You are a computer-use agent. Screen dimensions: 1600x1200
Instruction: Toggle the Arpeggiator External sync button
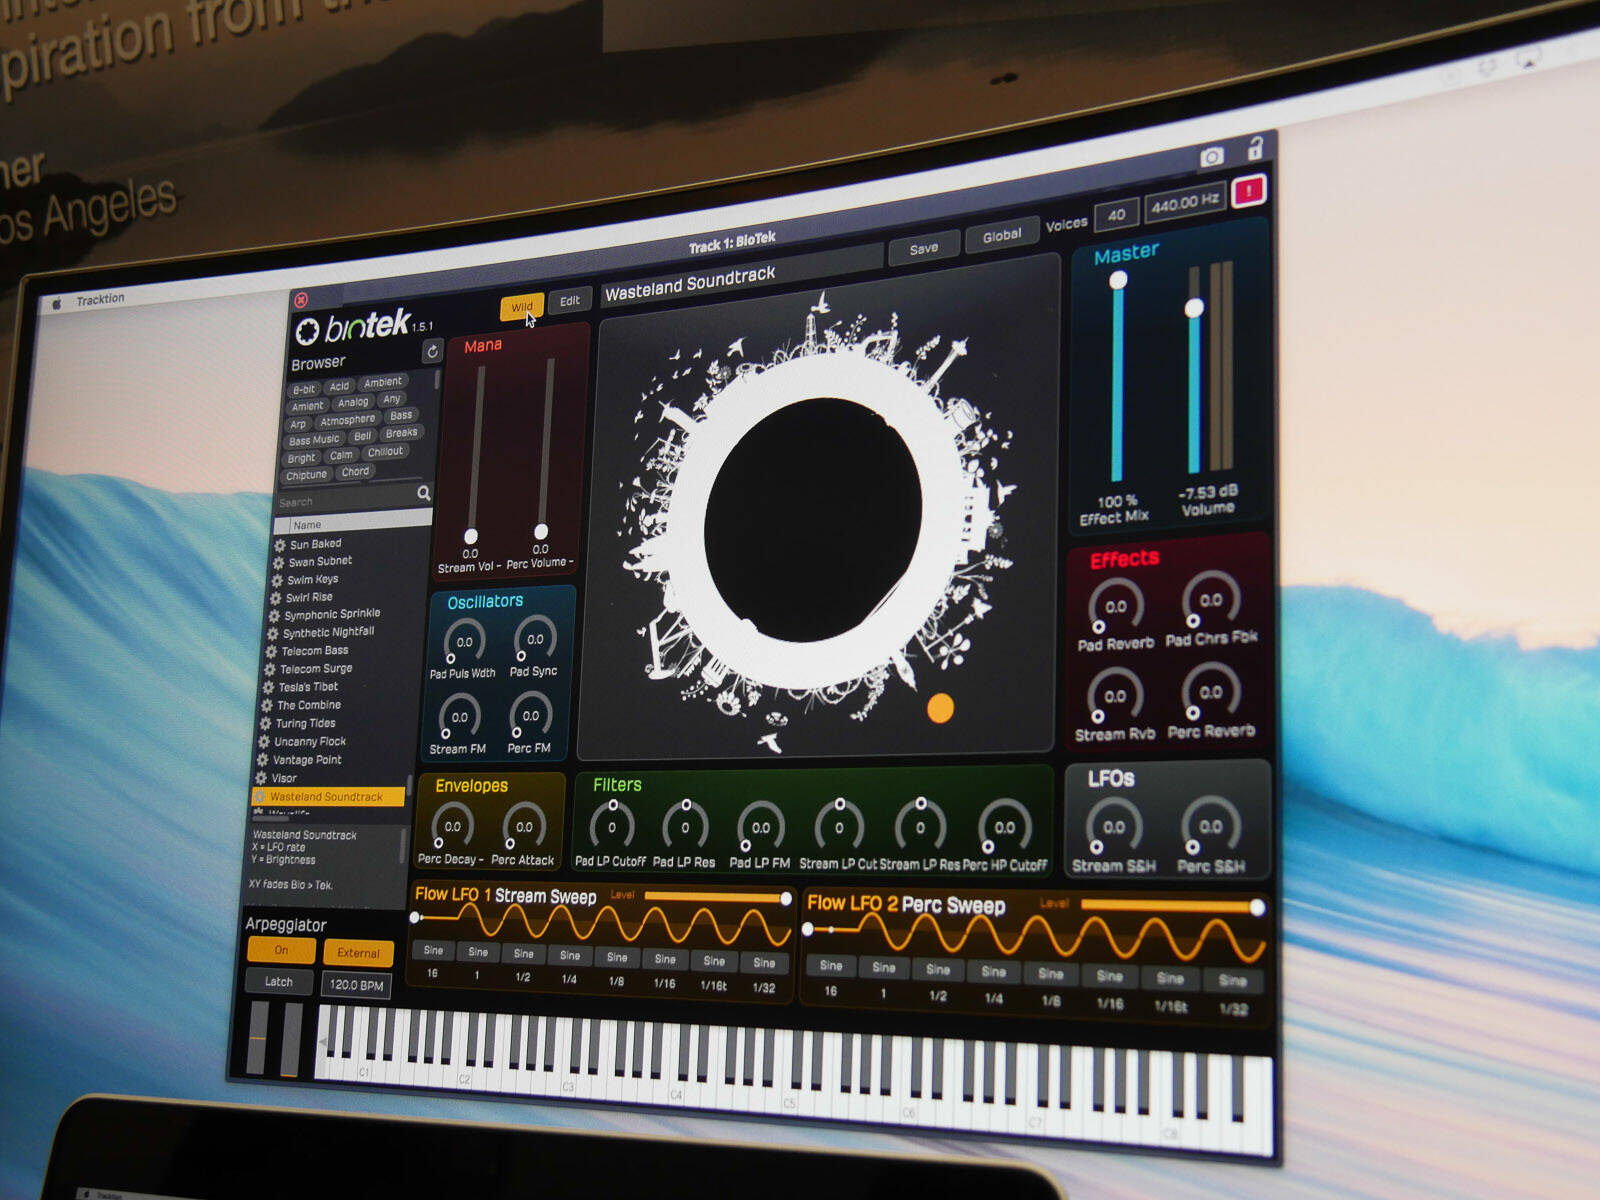358,953
